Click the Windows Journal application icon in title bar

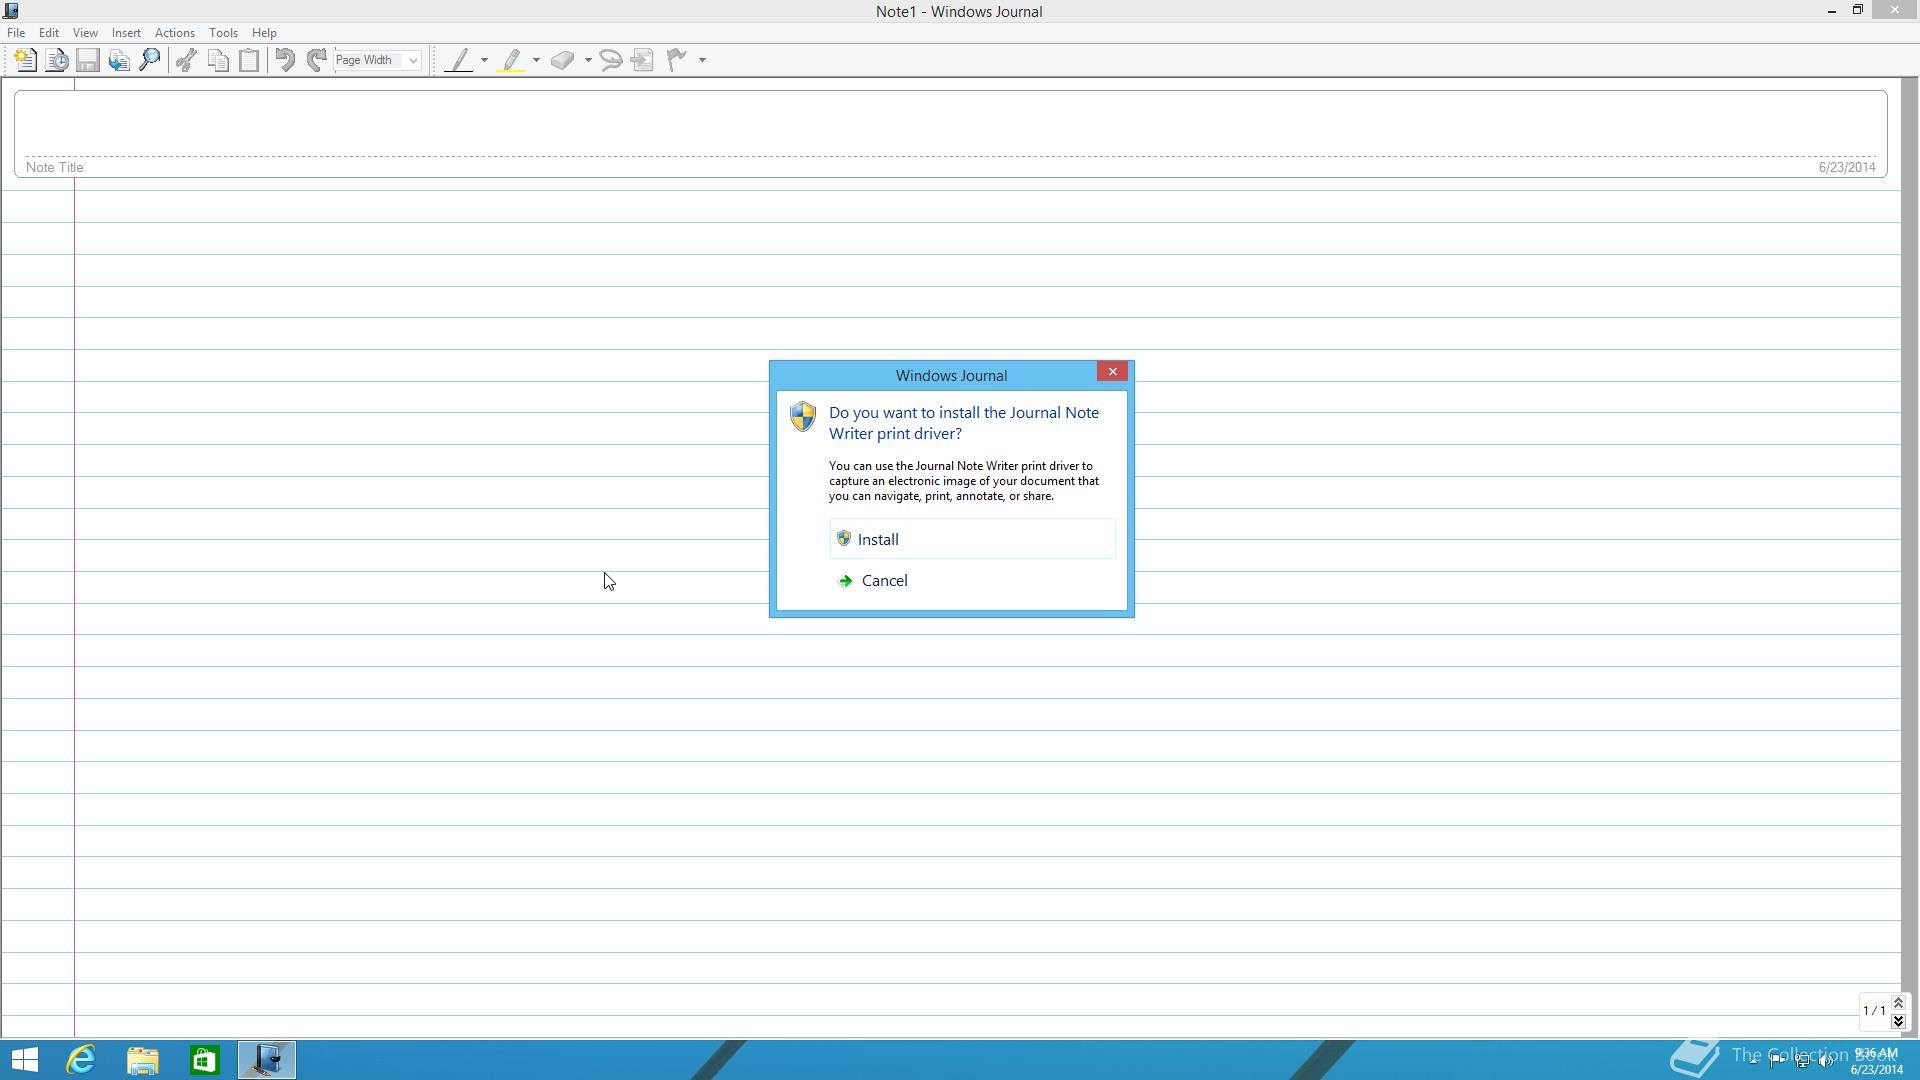click(x=11, y=11)
